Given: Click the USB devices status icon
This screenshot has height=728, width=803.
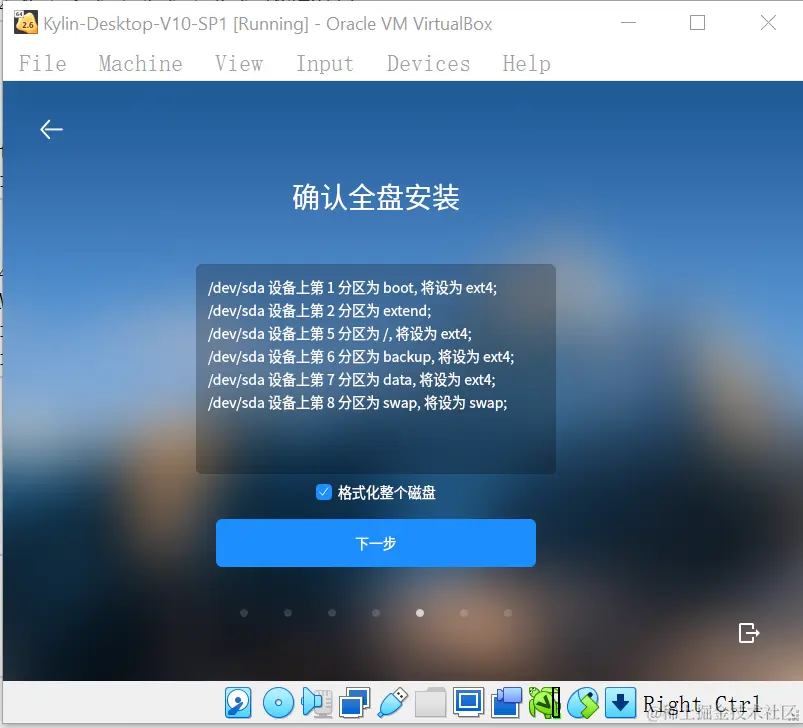Looking at the screenshot, I should pyautogui.click(x=390, y=703).
